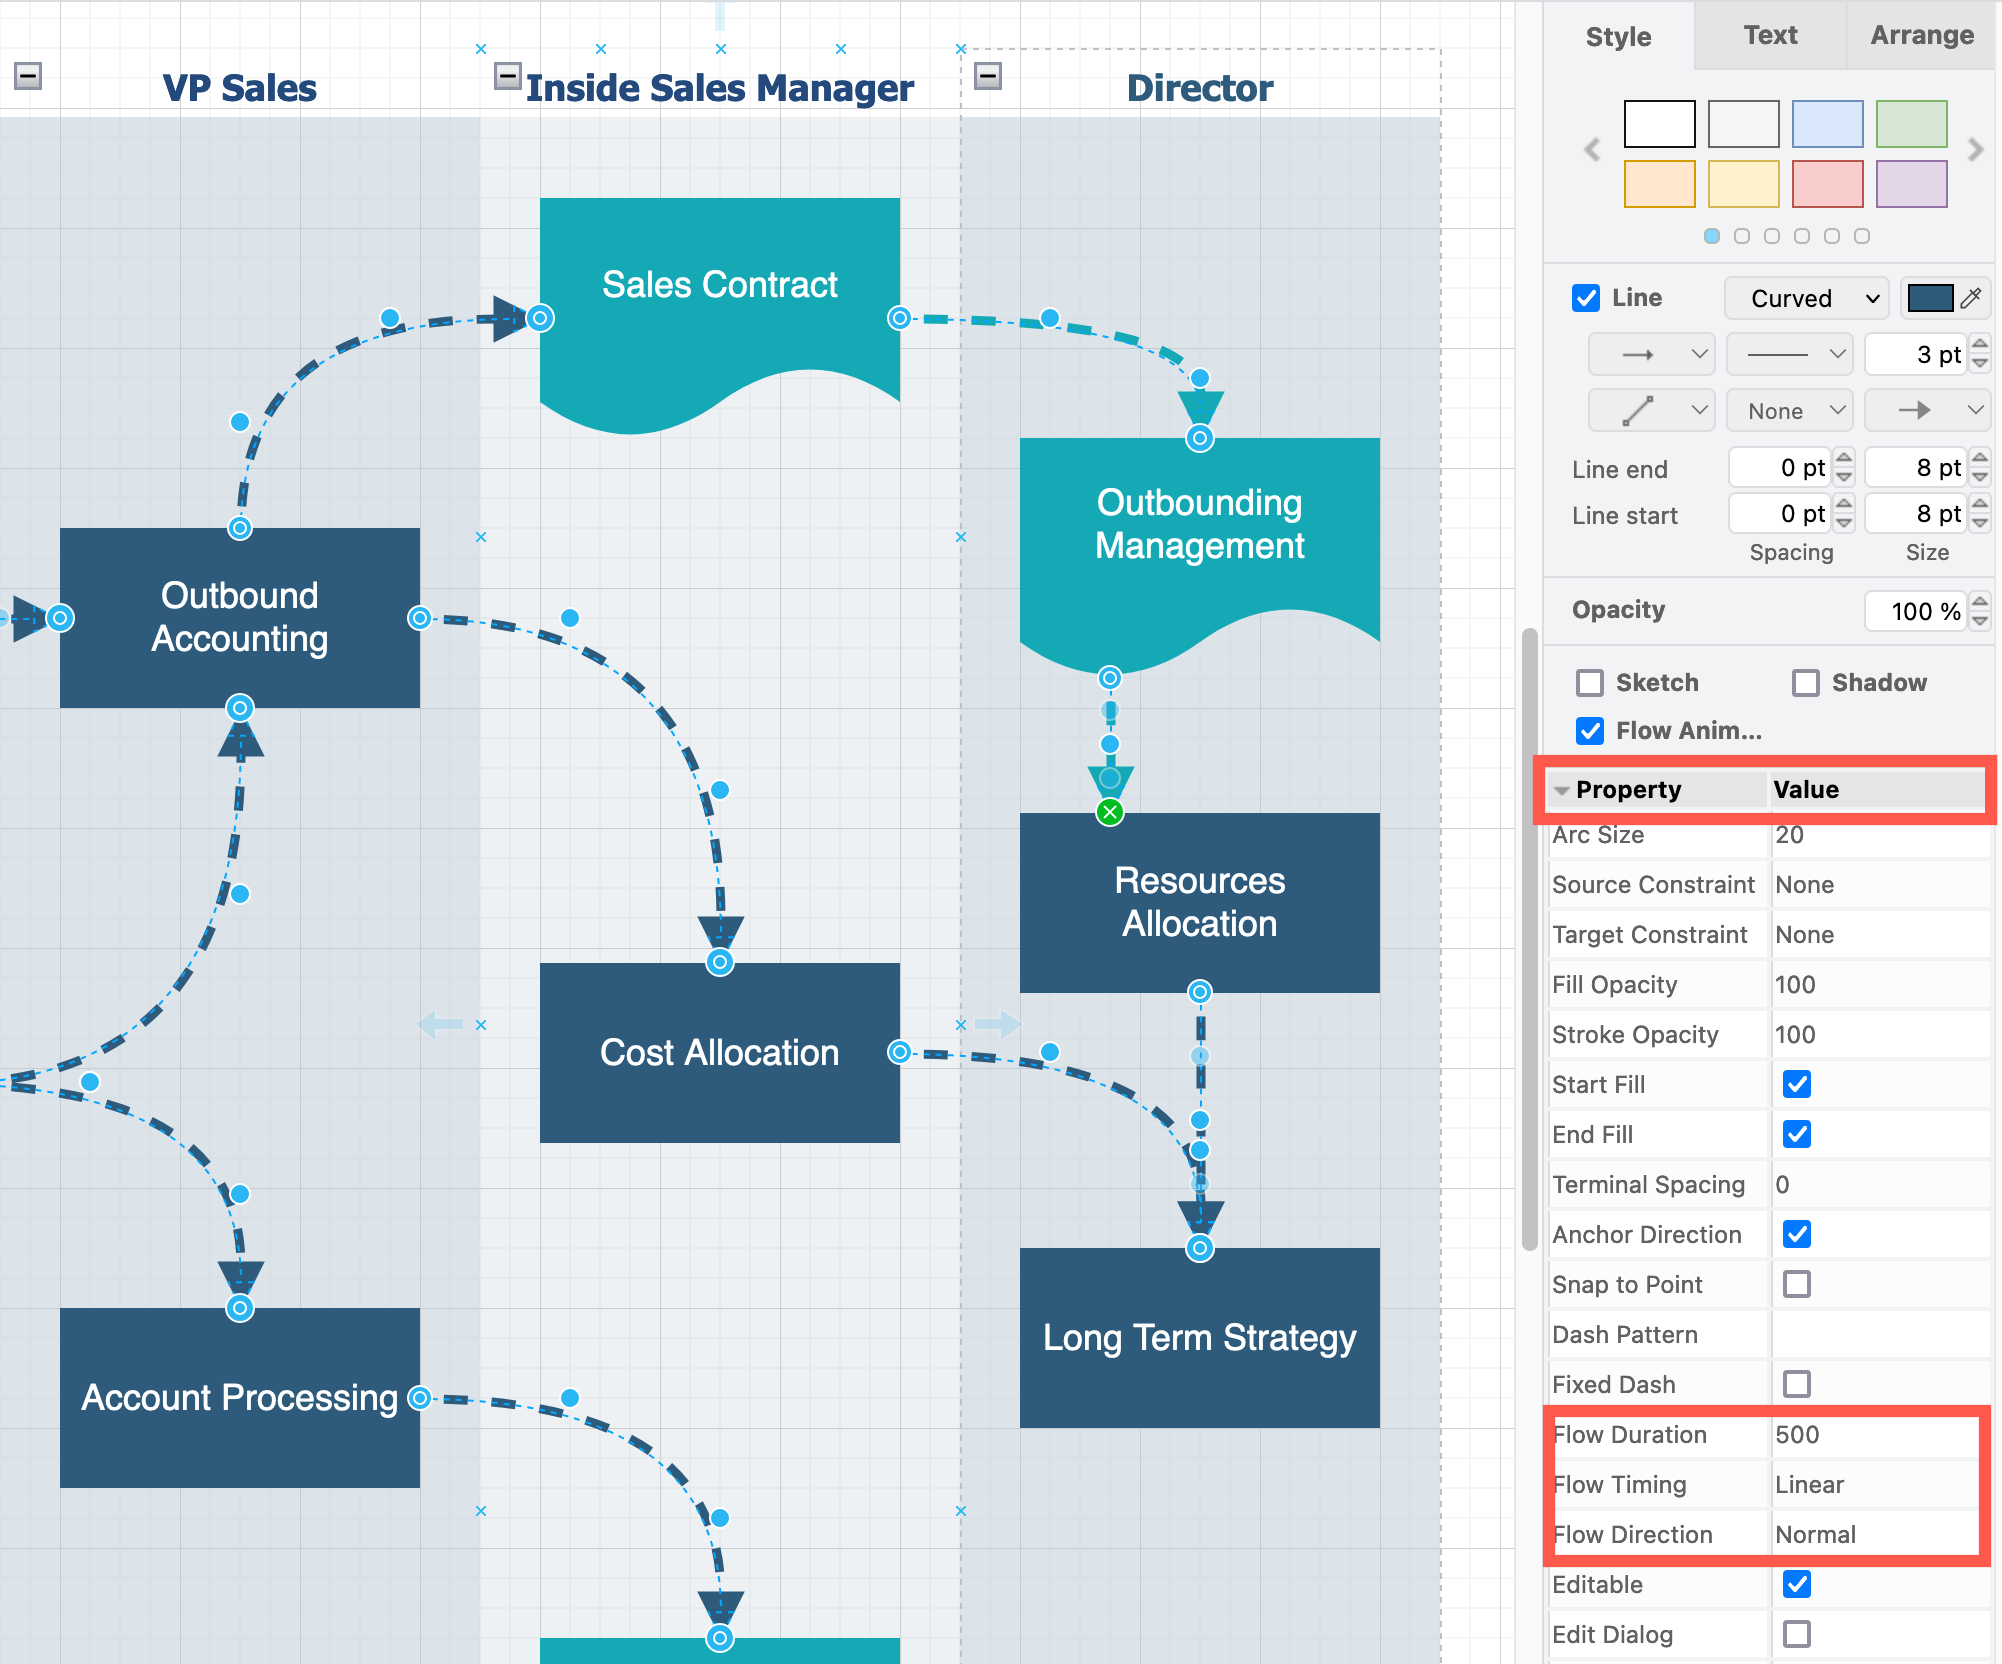Show more style presets with the right arrow

point(1976,151)
